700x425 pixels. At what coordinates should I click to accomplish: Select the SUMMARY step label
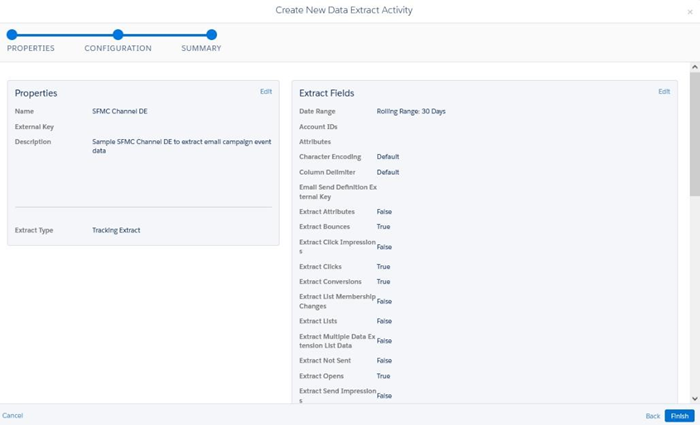201,48
